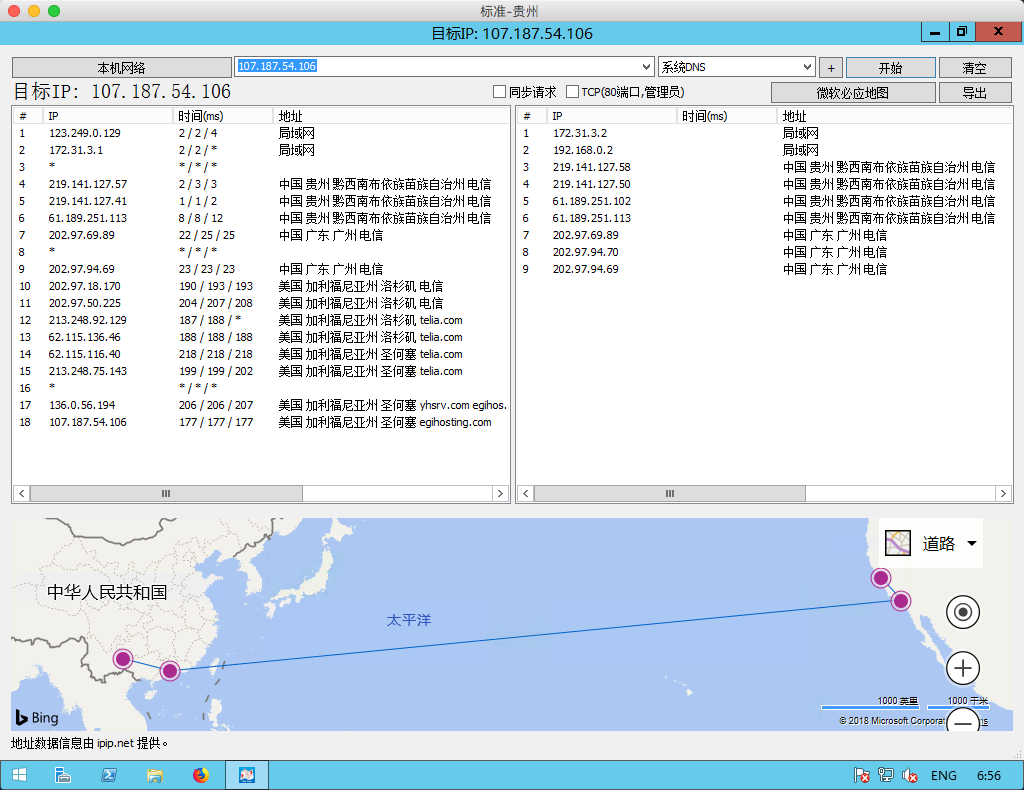Launch PowerShell from the taskbar
This screenshot has height=790, width=1024.
coord(108,775)
